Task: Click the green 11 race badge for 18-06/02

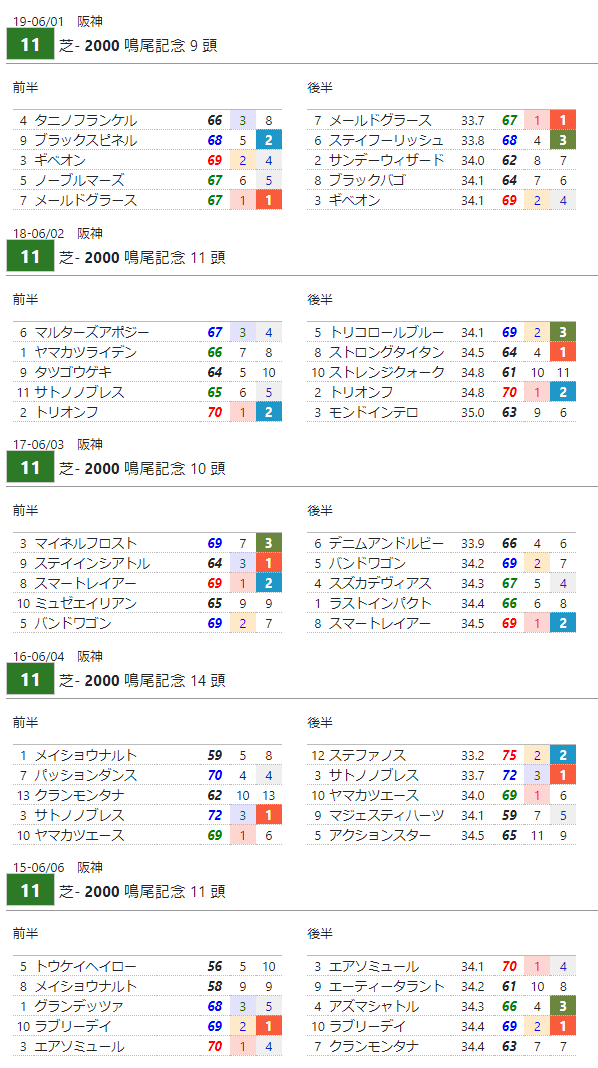Action: (x=30, y=257)
